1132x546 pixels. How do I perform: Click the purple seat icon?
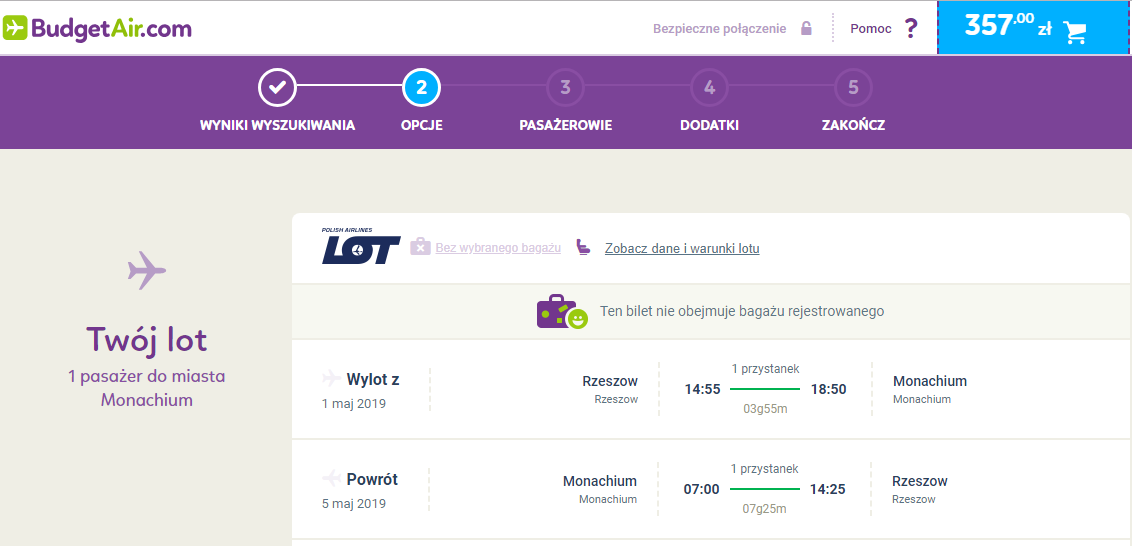tap(583, 247)
